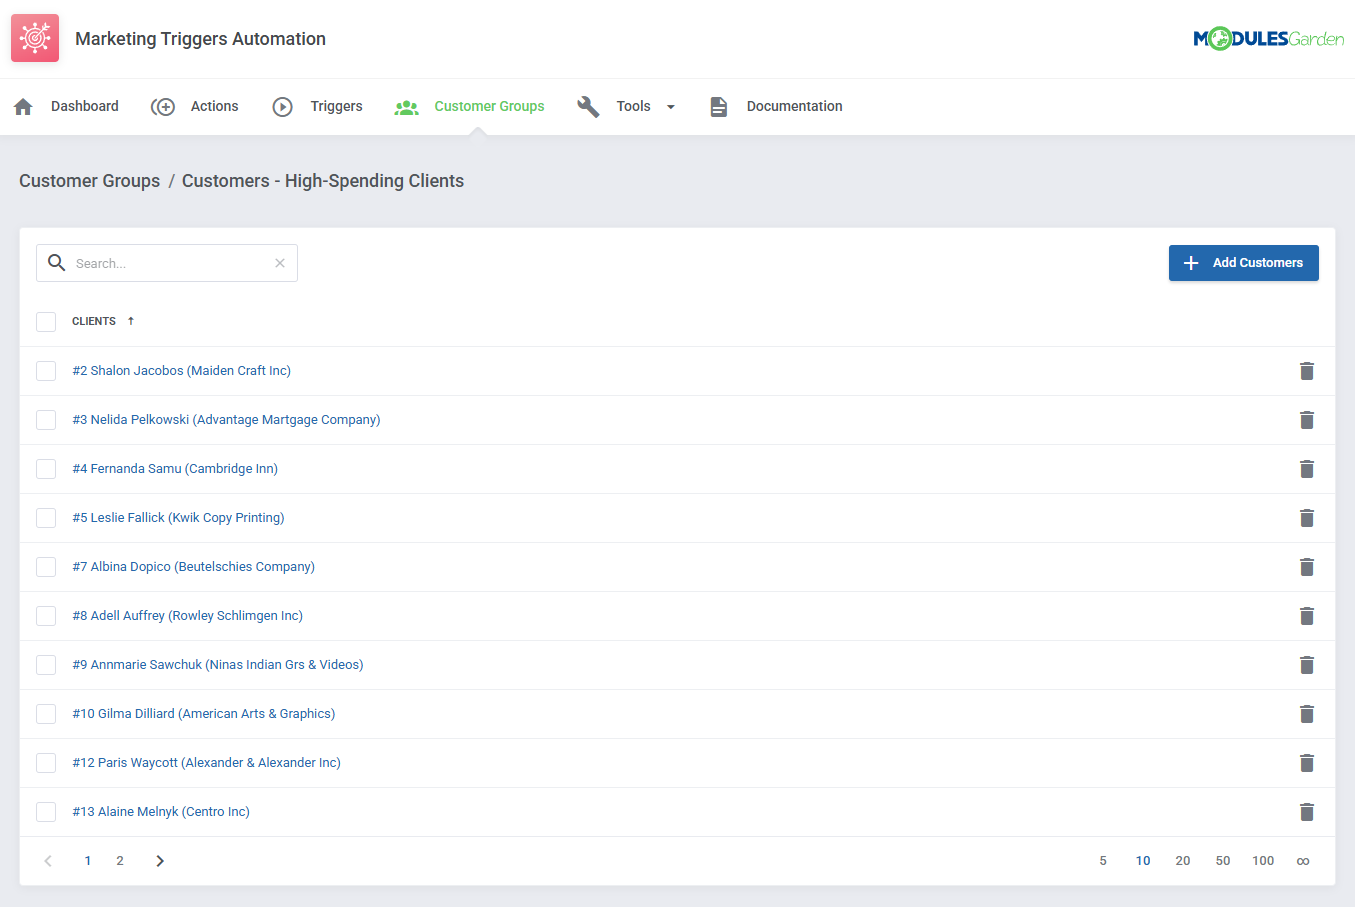This screenshot has height=907, width=1355.
Task: Toggle the Clients column sort arrow
Action: (128, 321)
